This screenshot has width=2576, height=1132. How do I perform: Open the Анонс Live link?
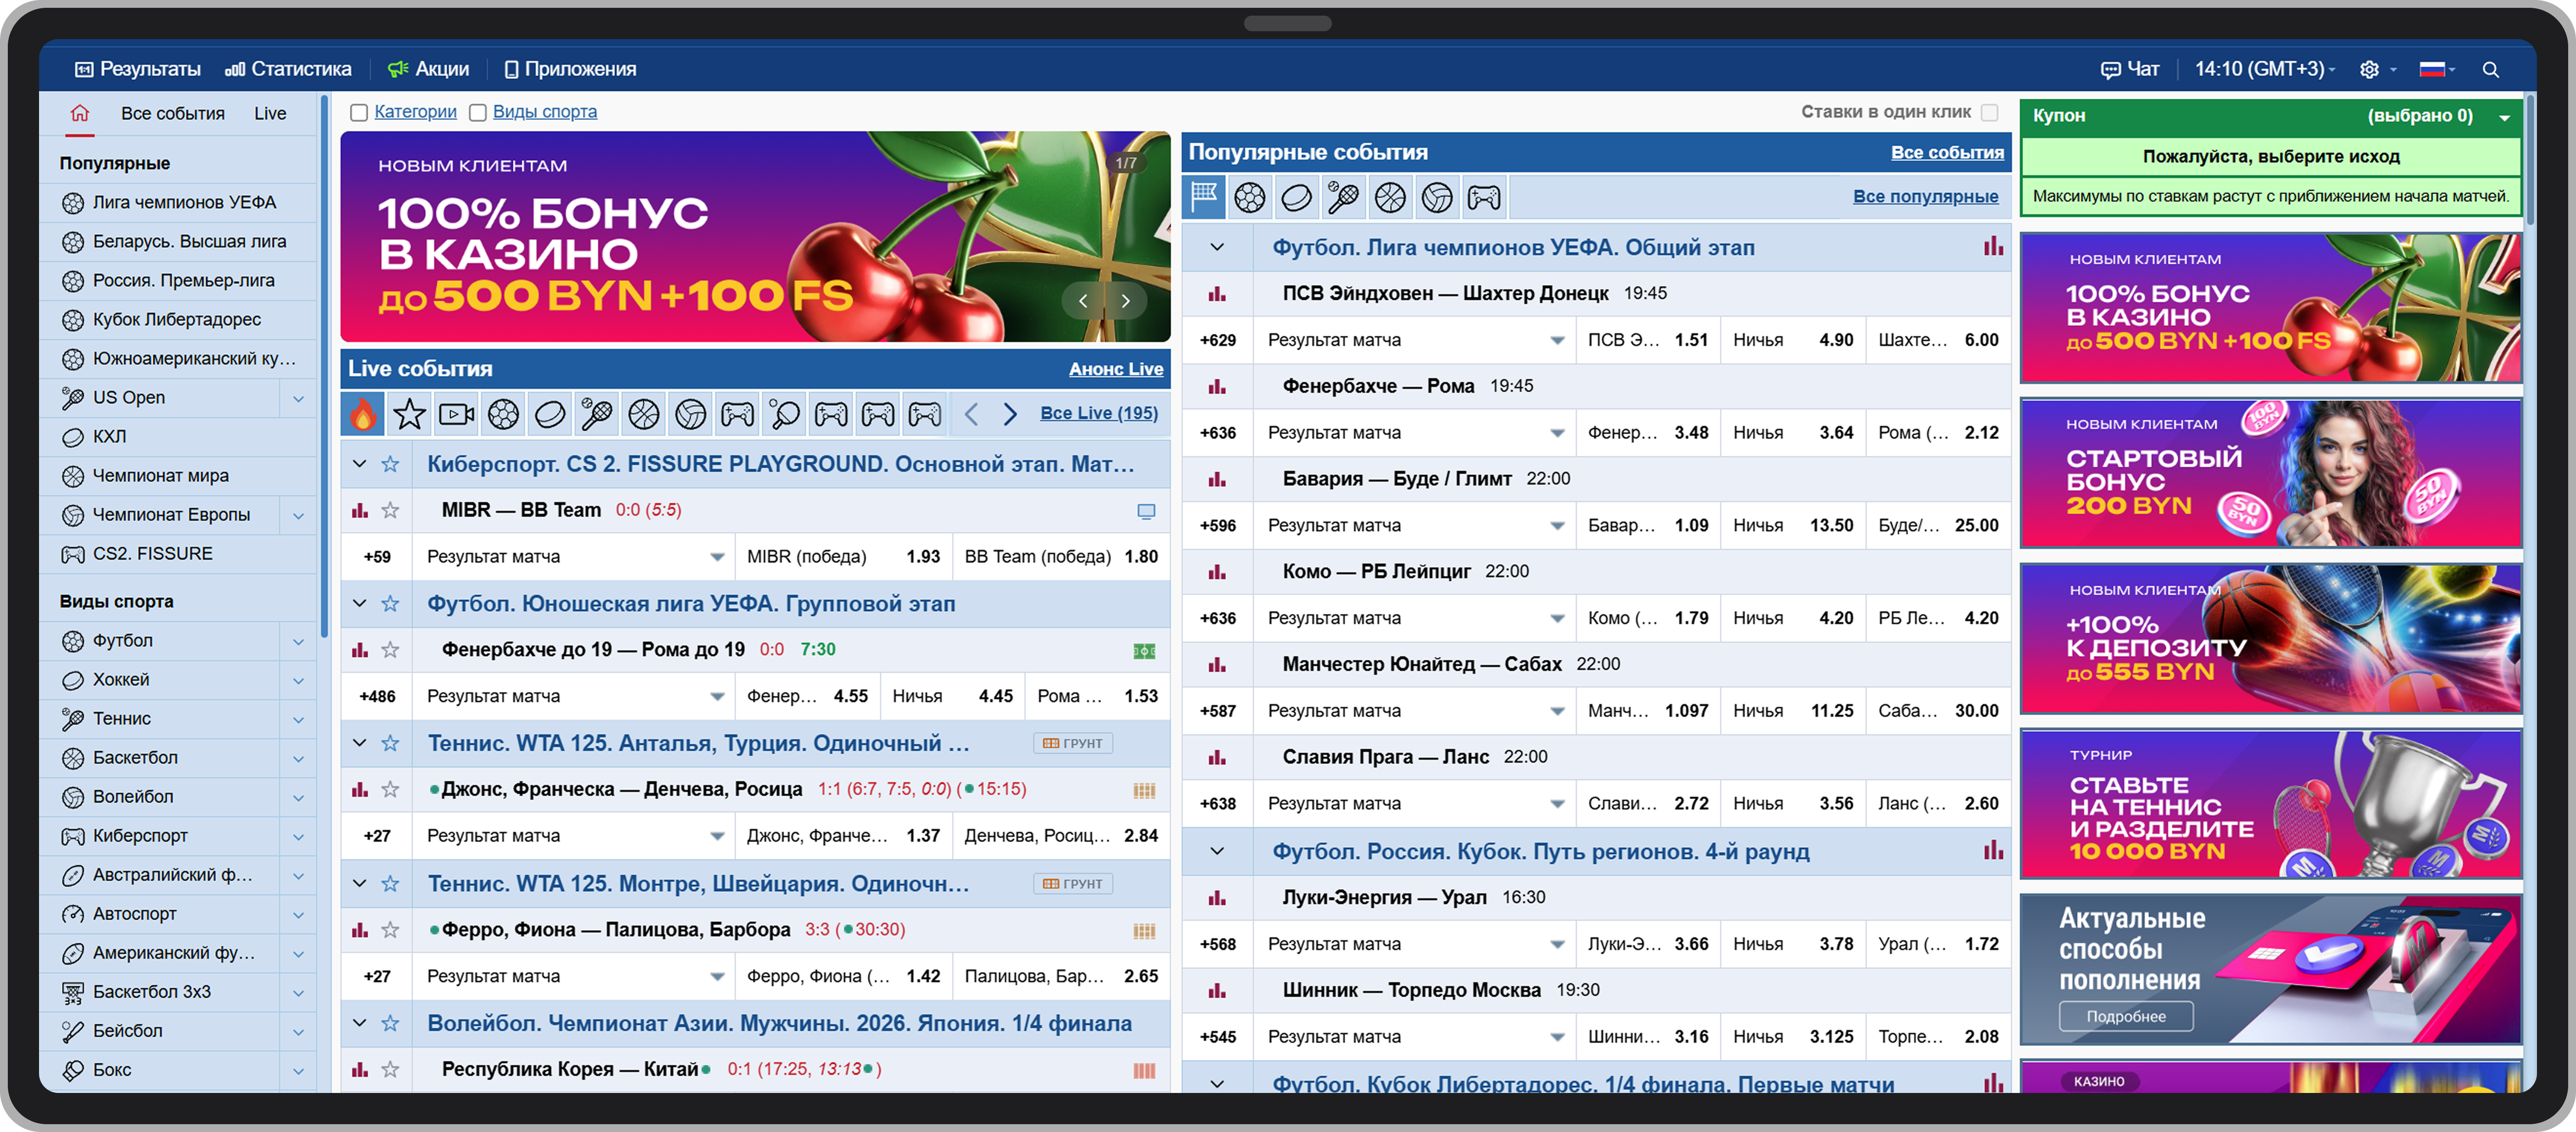click(x=1116, y=369)
